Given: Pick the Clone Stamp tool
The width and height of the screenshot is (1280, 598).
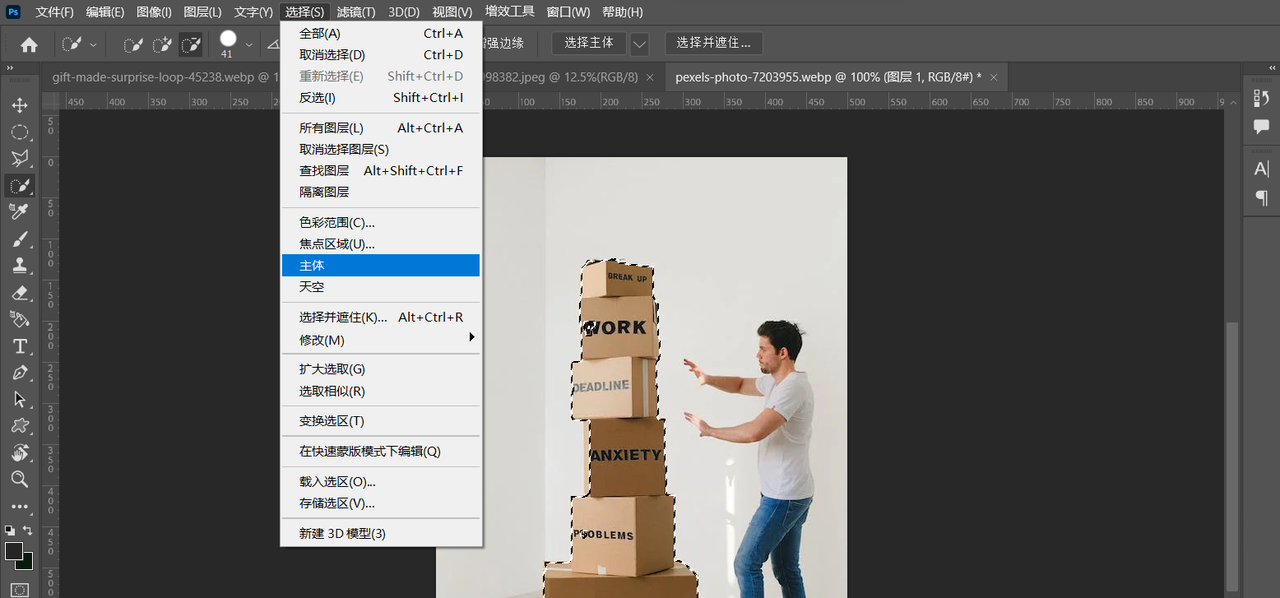Looking at the screenshot, I should [x=19, y=265].
